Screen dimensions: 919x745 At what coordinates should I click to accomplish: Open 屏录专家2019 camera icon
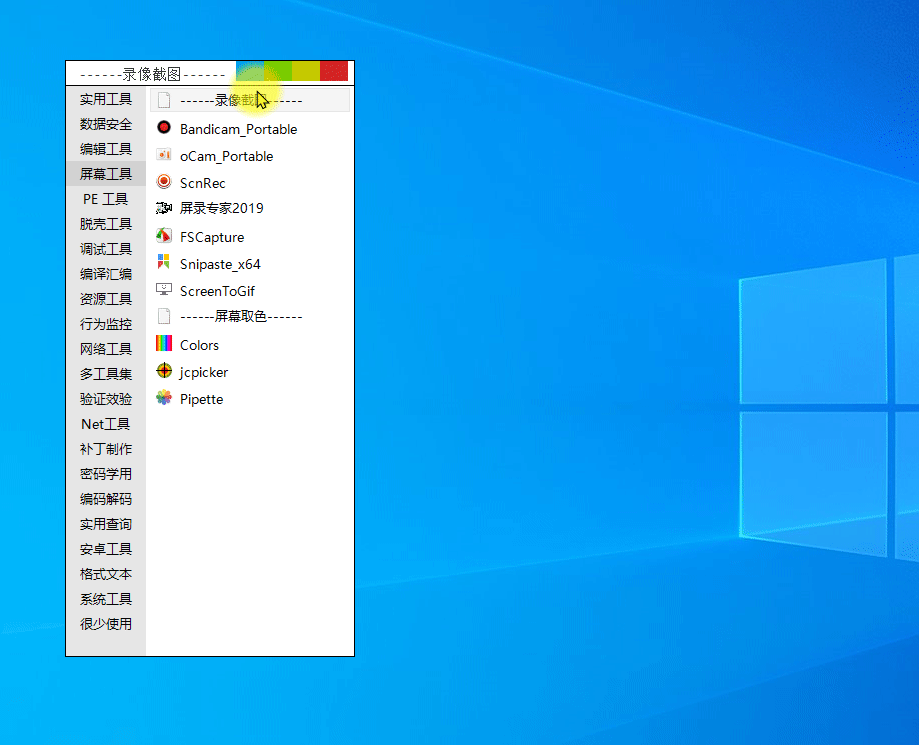point(164,208)
